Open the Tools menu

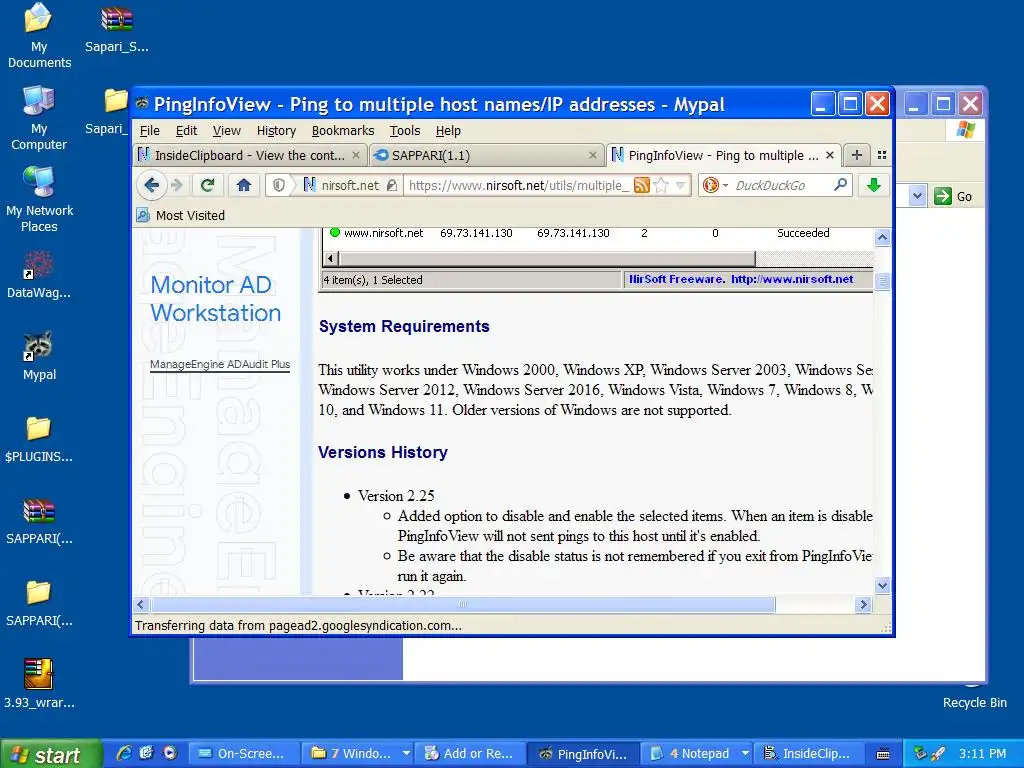pyautogui.click(x=405, y=131)
